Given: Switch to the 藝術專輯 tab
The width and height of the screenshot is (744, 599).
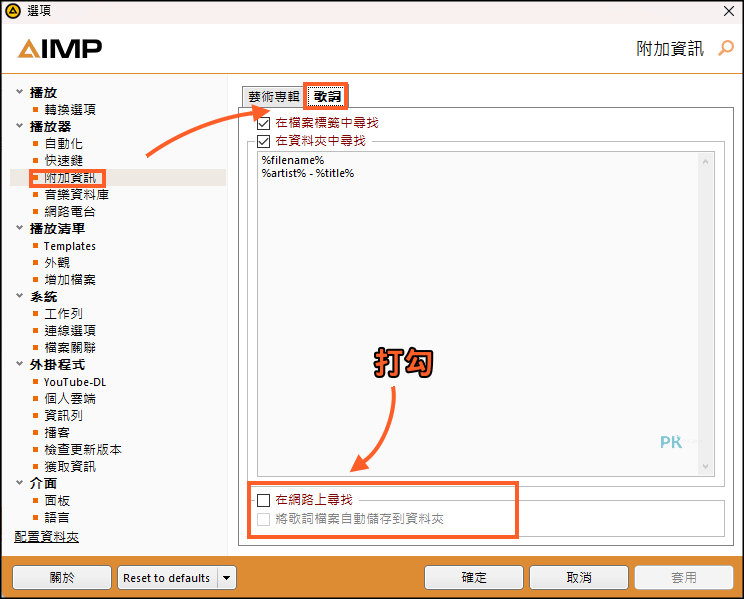Looking at the screenshot, I should pos(274,97).
